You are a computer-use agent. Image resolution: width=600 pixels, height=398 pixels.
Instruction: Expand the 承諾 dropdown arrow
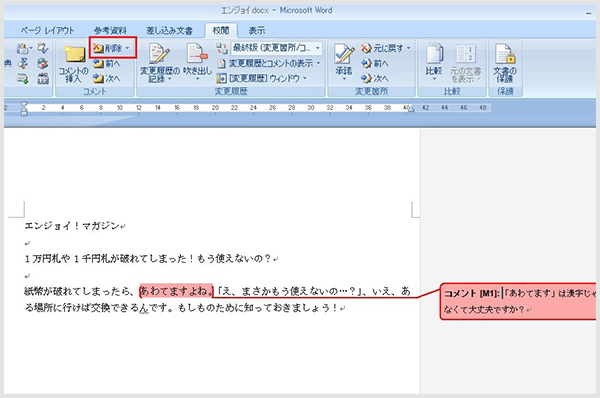[344, 79]
